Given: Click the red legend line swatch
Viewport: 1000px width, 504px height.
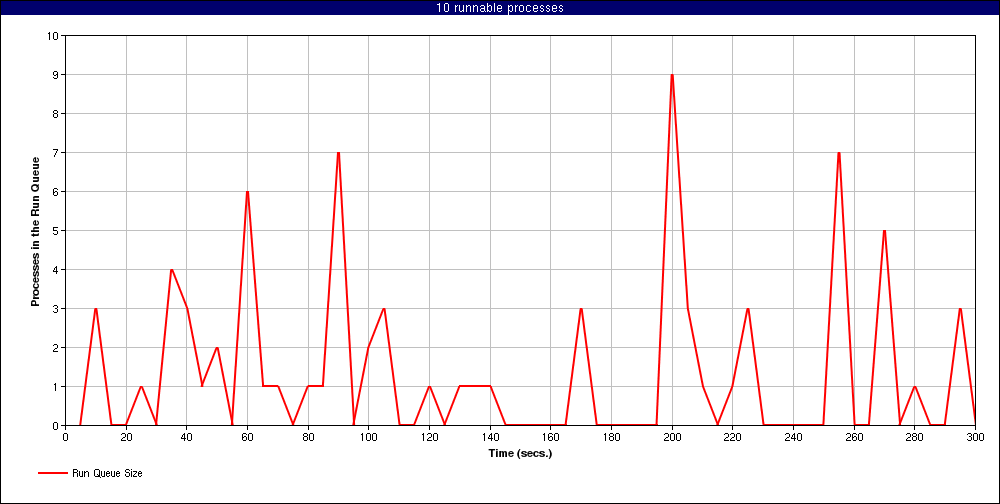Looking at the screenshot, I should pyautogui.click(x=52, y=473).
